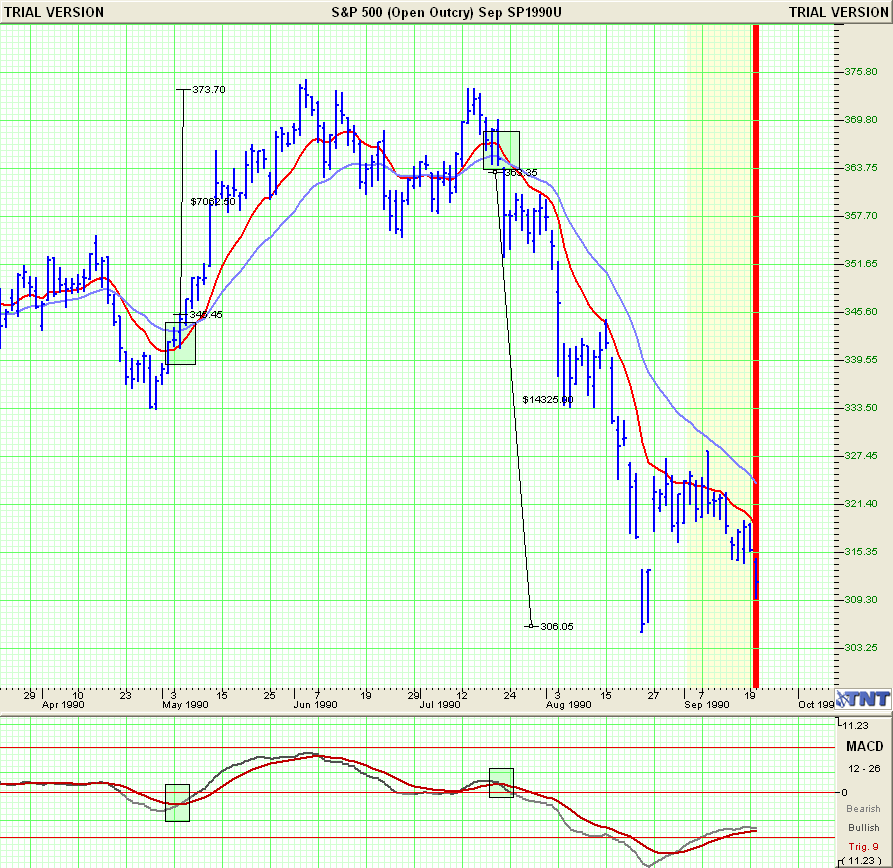The height and width of the screenshot is (868, 893).
Task: Click the $7062.50 profit annotation
Action: [x=213, y=202]
